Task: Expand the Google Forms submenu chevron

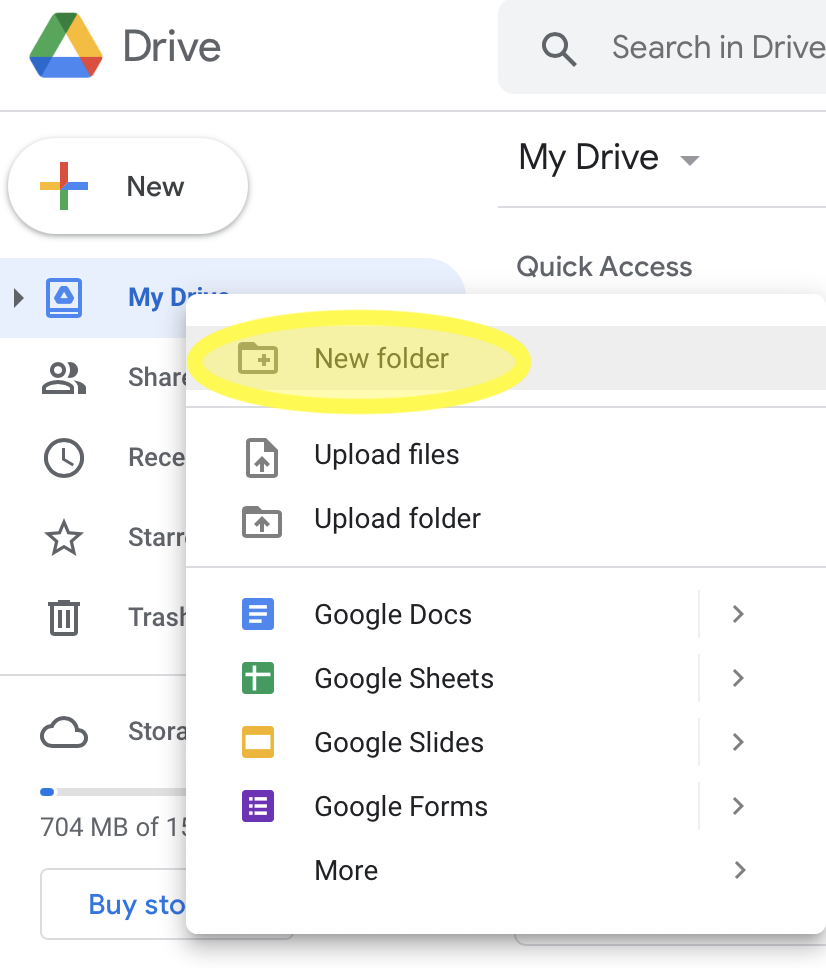Action: (738, 806)
